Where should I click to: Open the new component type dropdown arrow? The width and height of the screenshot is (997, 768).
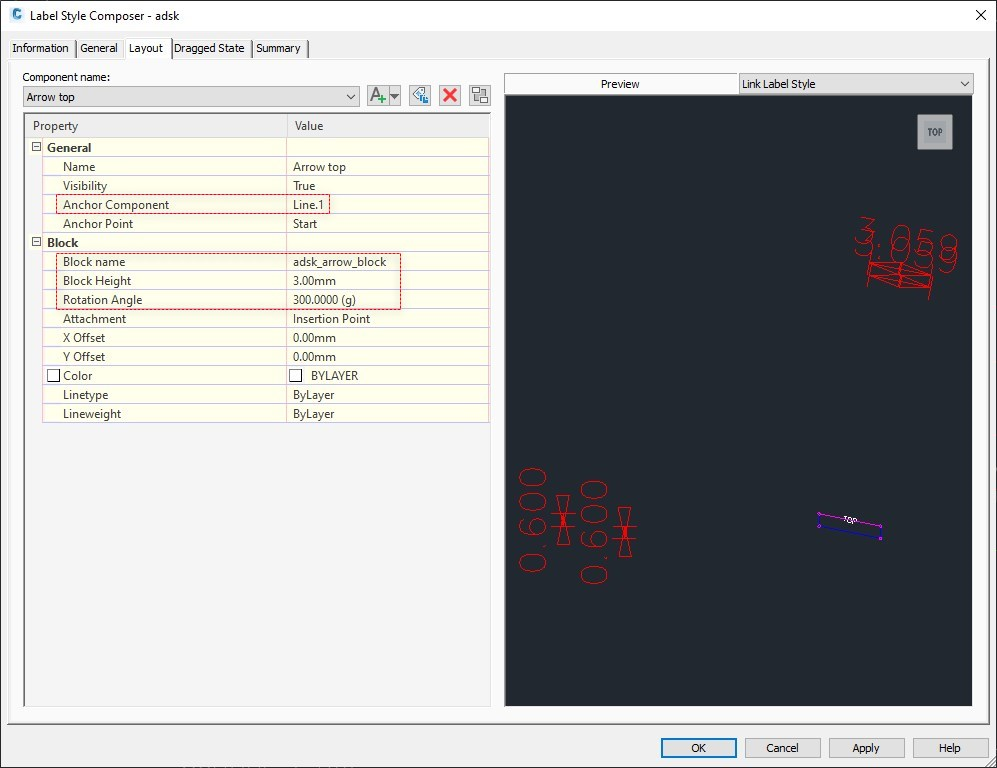[x=392, y=95]
